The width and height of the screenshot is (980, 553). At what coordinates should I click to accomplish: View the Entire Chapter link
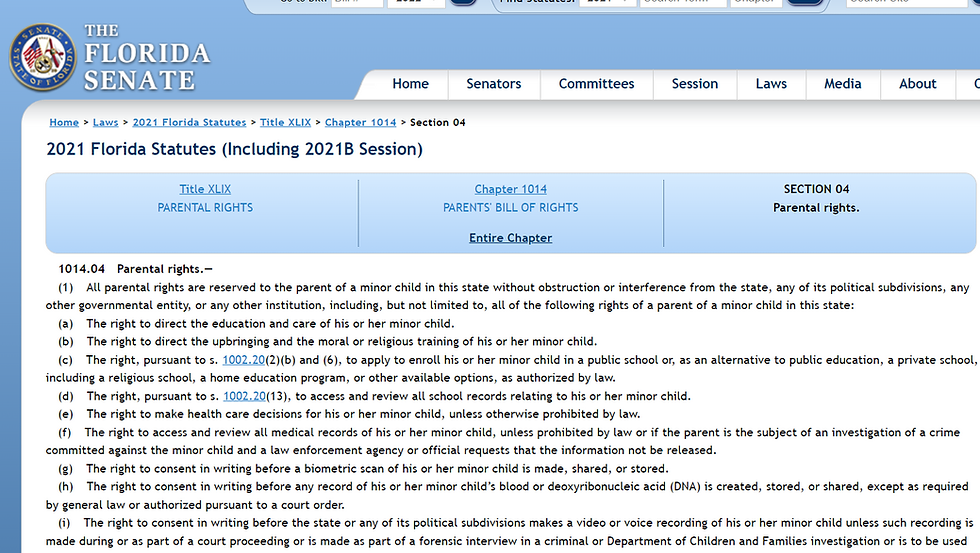click(x=511, y=238)
